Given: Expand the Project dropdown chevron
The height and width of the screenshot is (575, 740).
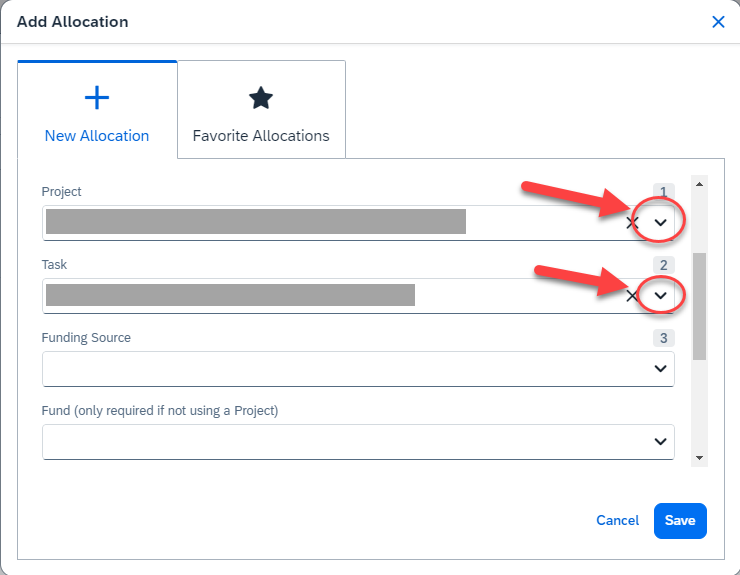Looking at the screenshot, I should click(660, 223).
